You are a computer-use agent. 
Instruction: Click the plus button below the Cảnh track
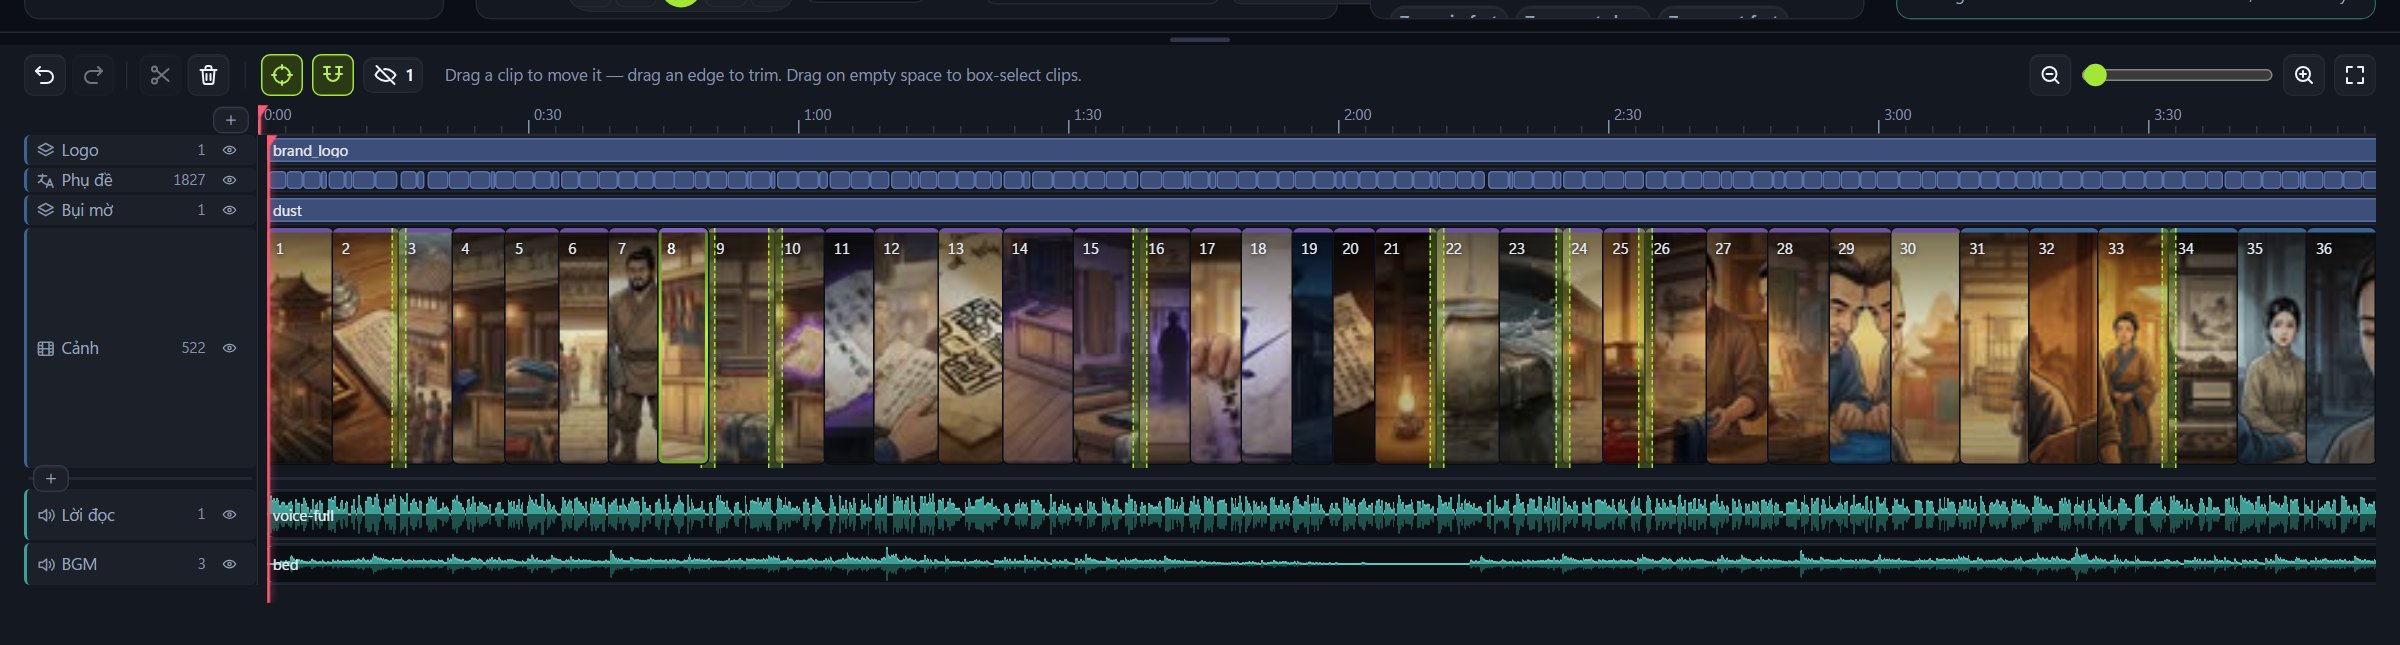coord(51,478)
